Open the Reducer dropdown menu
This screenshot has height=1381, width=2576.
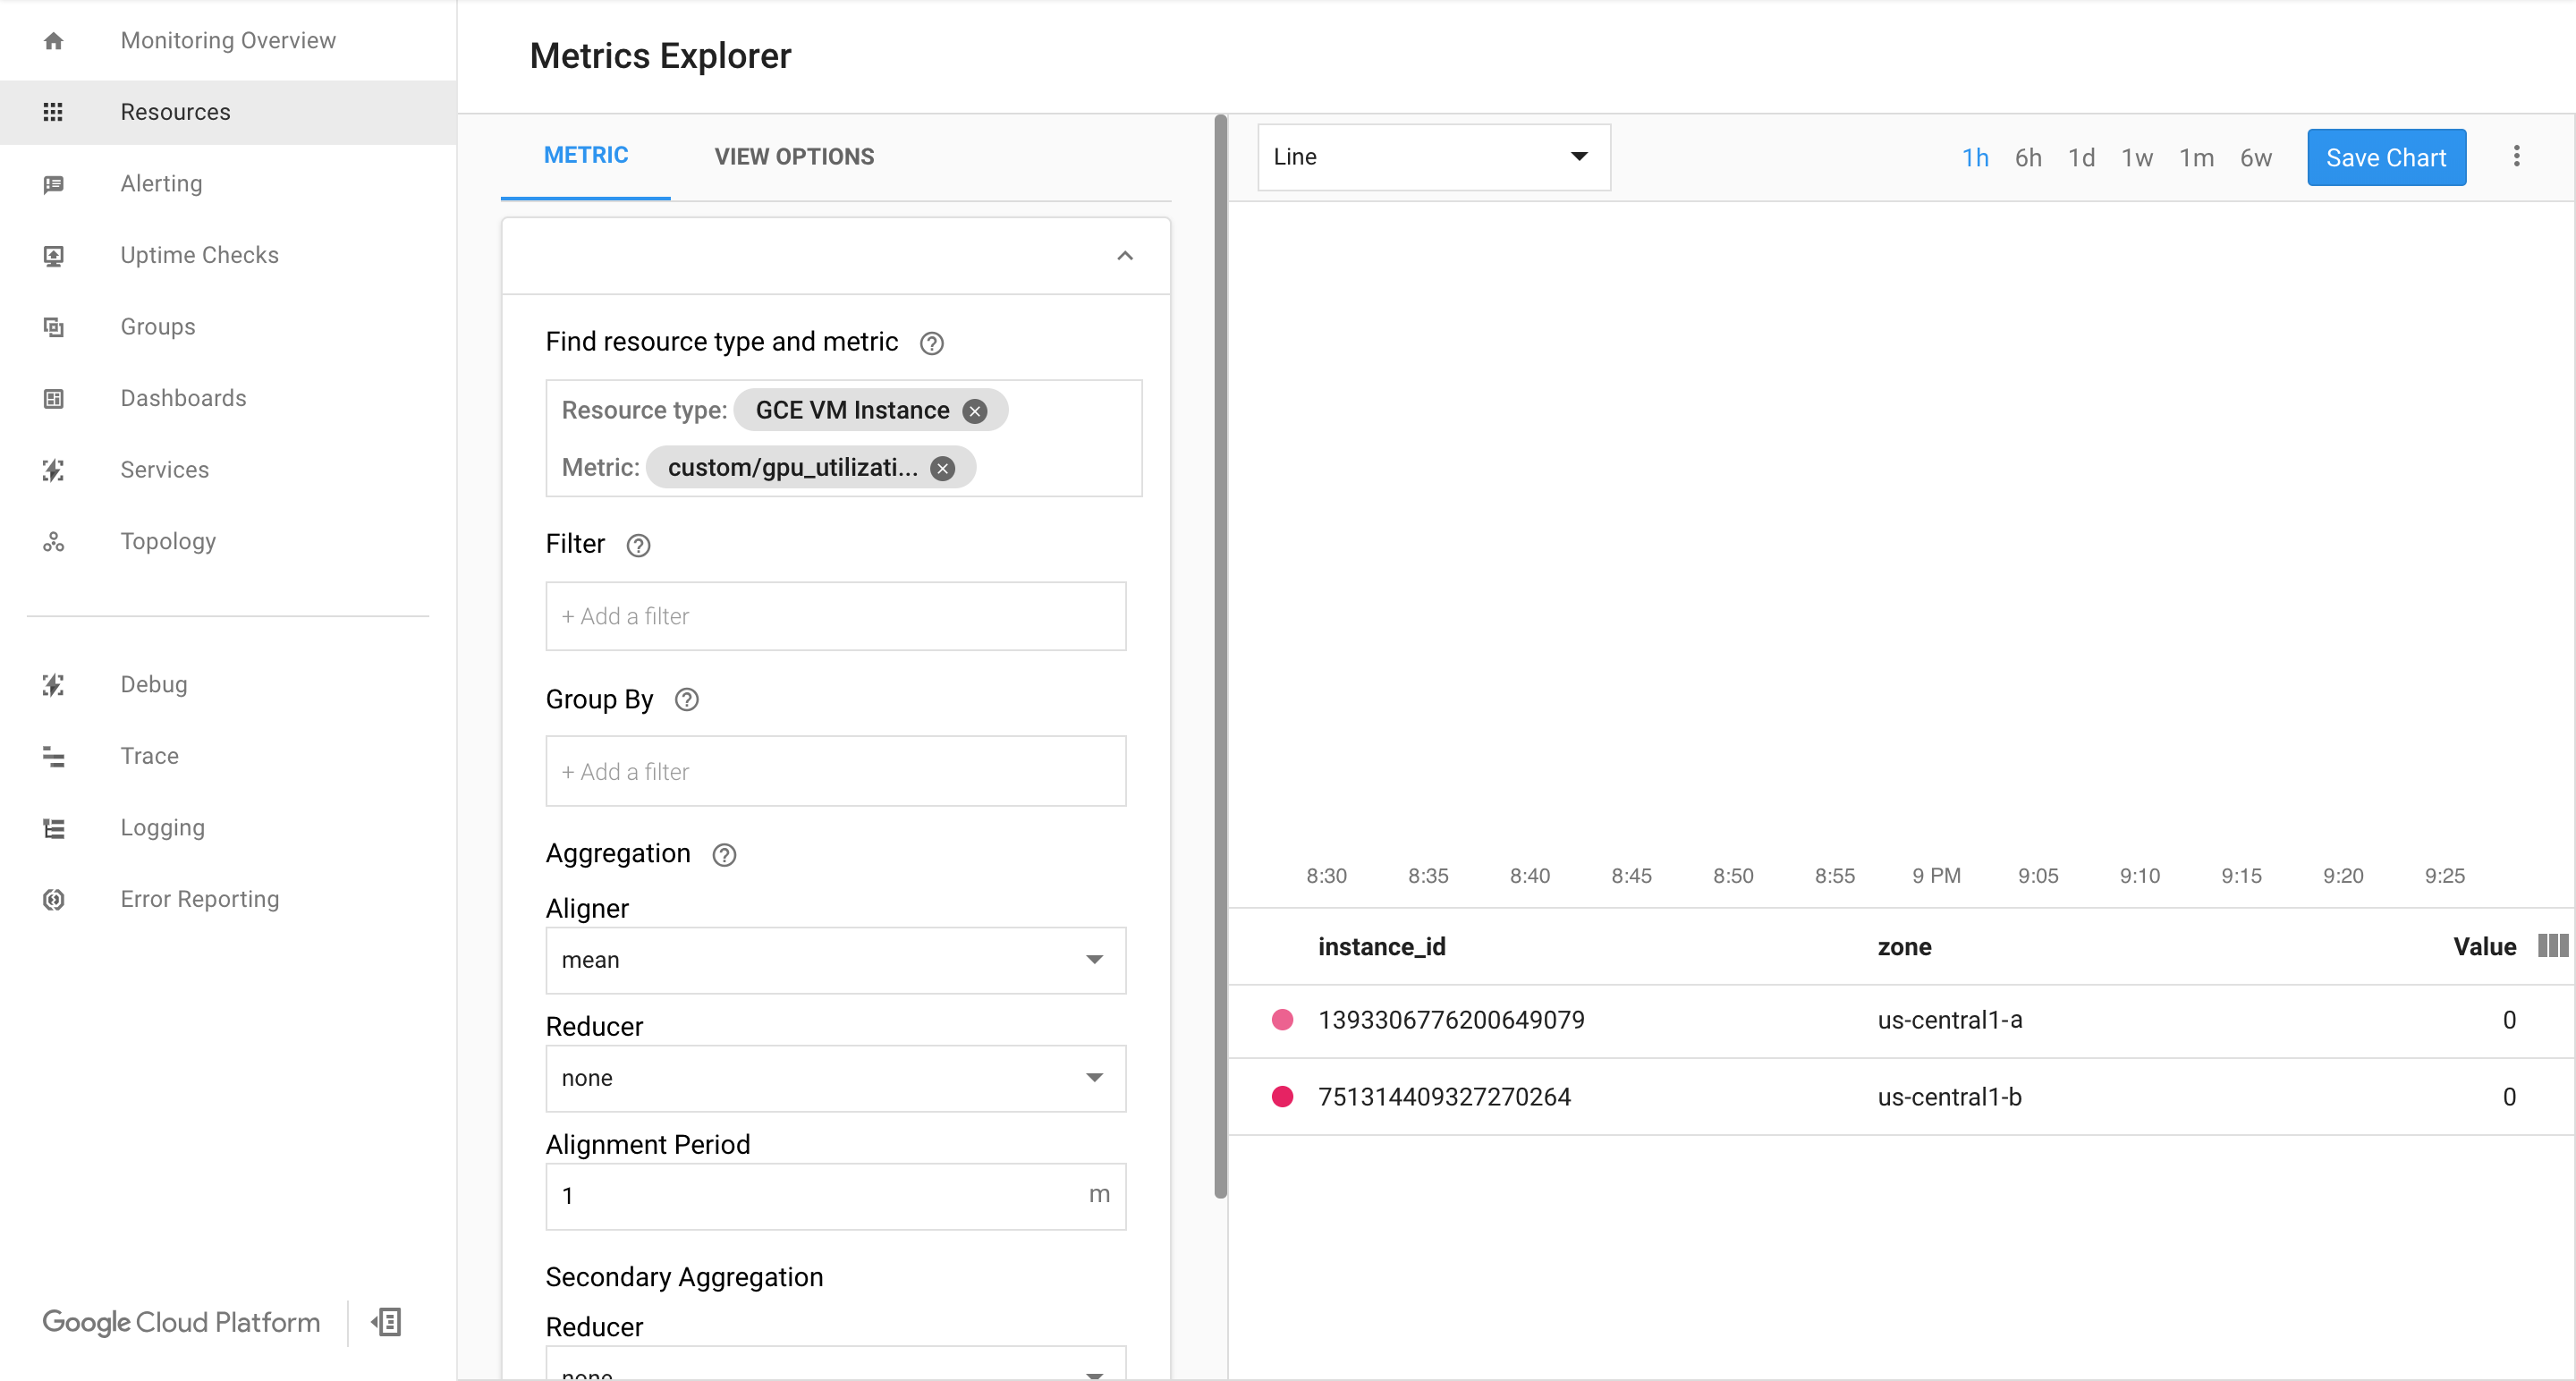click(x=835, y=1076)
